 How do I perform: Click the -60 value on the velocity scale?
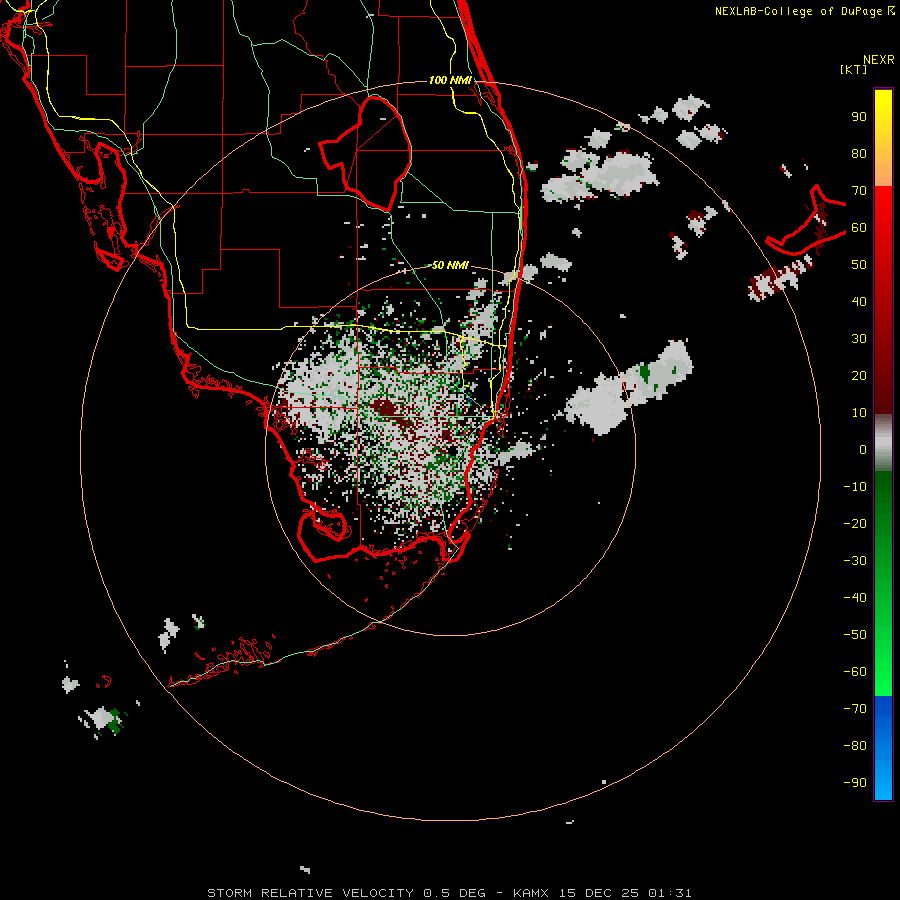[855, 672]
